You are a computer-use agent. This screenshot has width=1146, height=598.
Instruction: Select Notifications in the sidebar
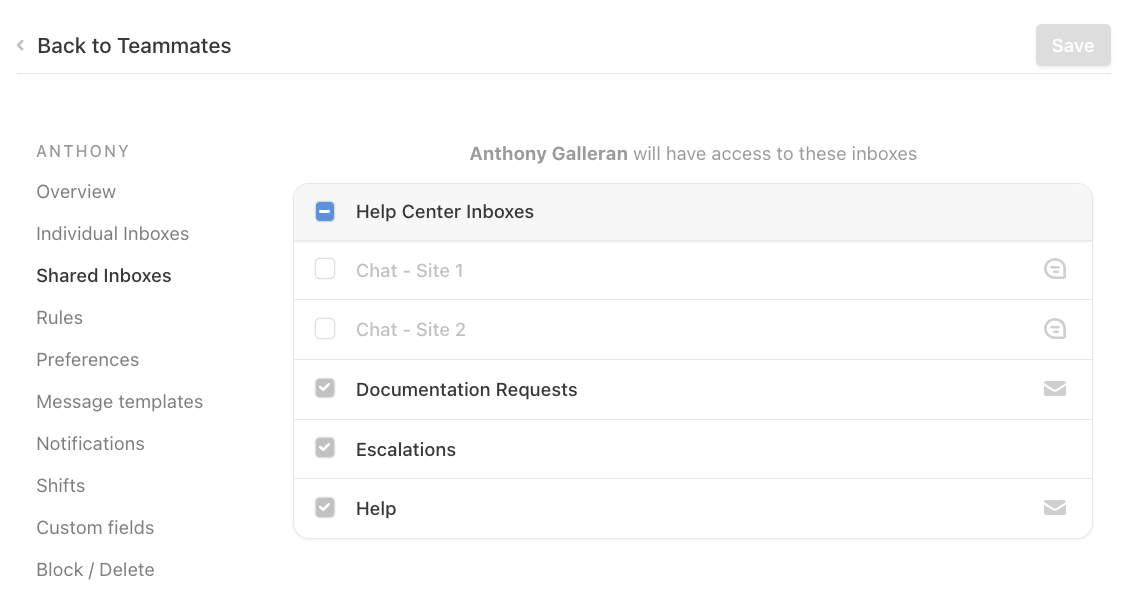click(x=90, y=443)
